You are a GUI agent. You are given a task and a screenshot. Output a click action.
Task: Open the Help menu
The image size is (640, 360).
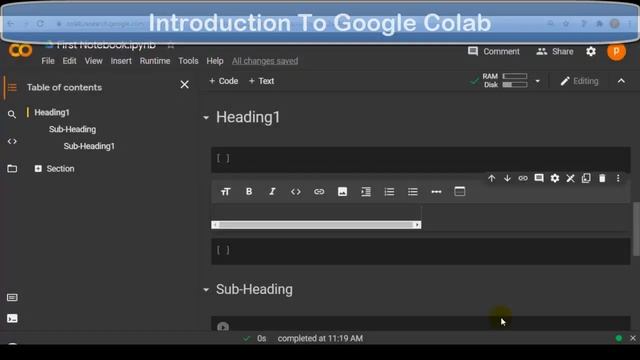coord(215,61)
